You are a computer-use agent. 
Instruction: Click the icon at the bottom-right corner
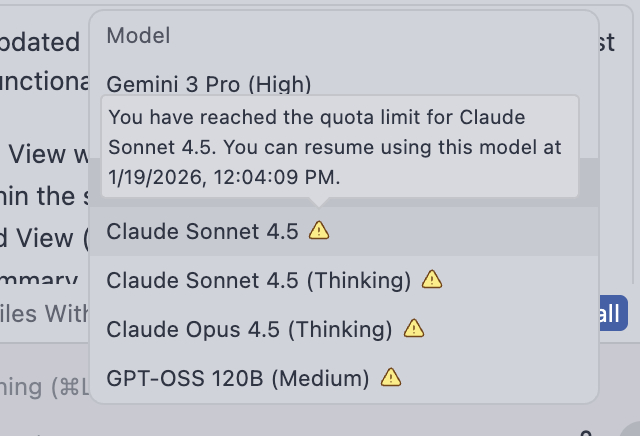tap(585, 431)
